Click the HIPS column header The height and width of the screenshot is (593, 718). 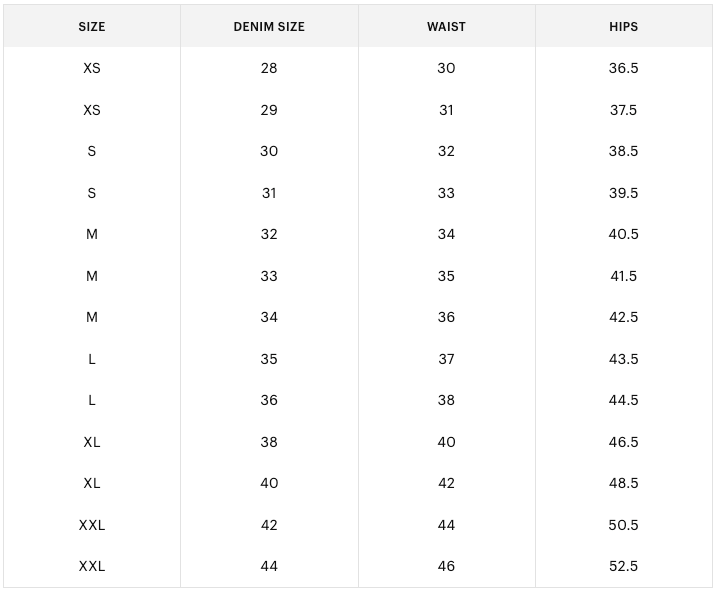coord(623,27)
